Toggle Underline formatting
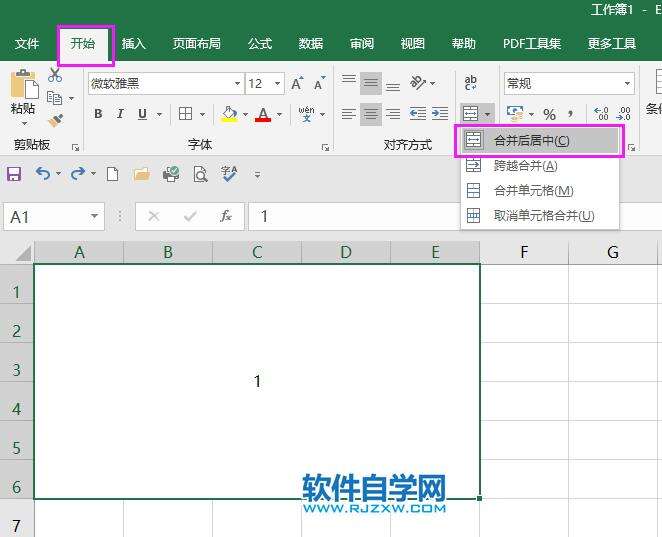The width and height of the screenshot is (662, 537). [142, 114]
